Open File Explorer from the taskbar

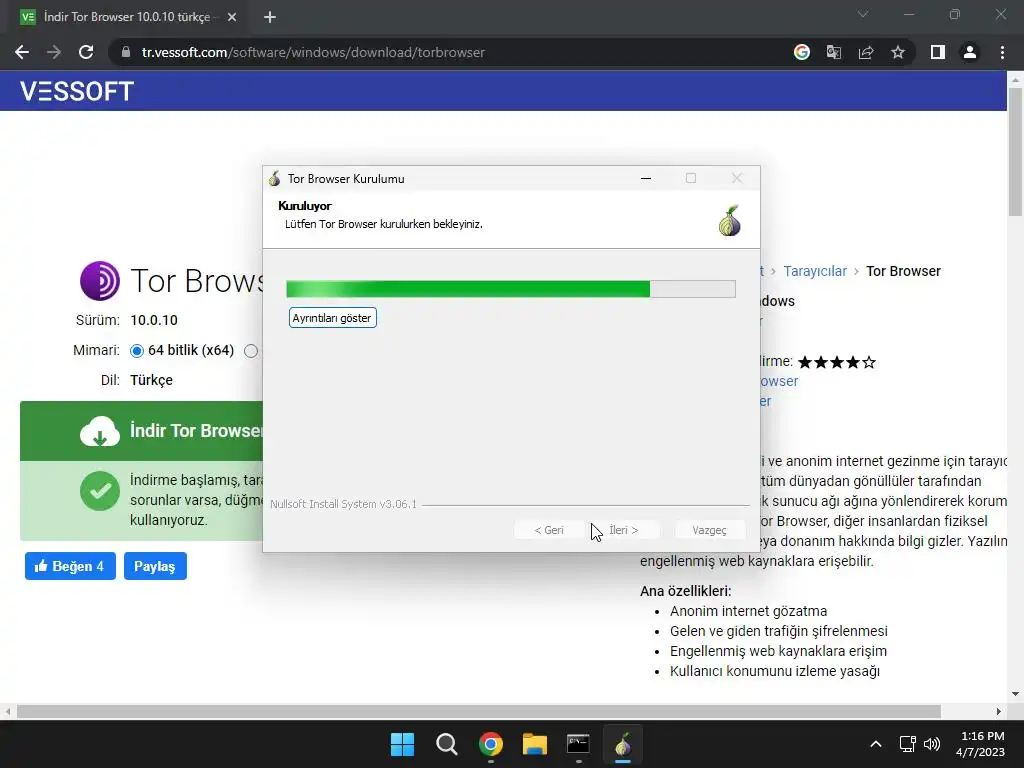click(x=534, y=744)
